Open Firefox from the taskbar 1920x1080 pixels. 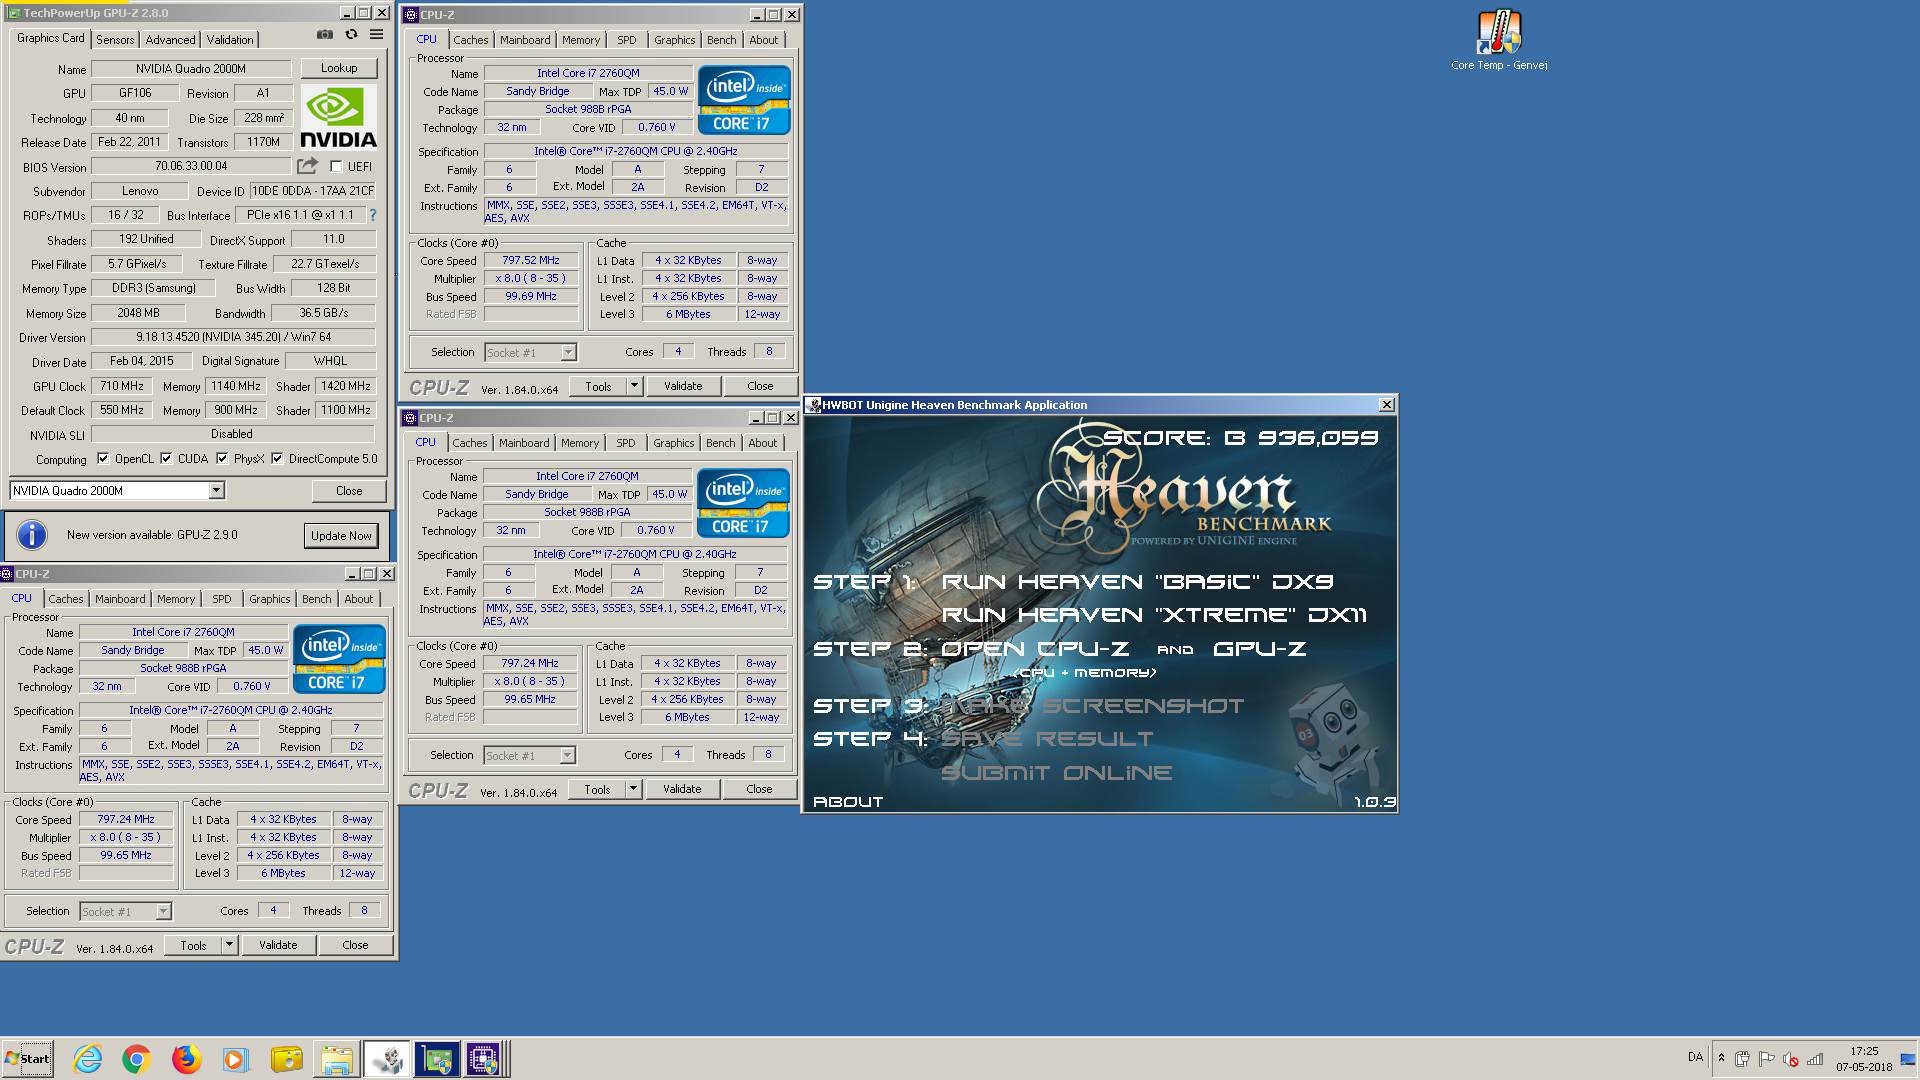pyautogui.click(x=186, y=1059)
